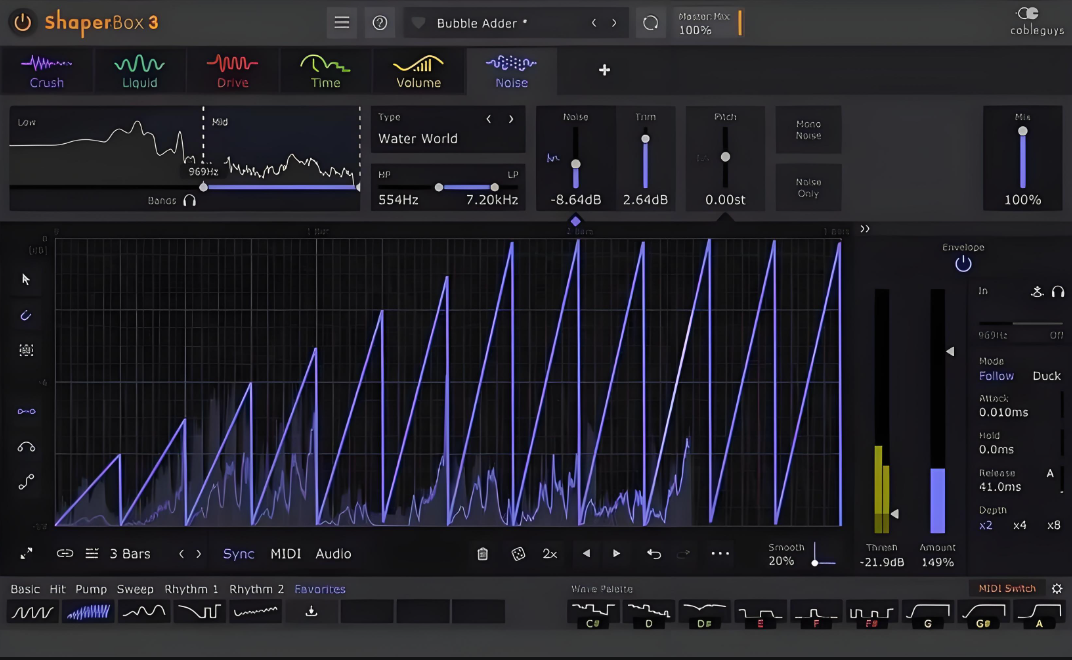1072x660 pixels.
Task: Toggle the ShaperBox power button
Action: 23,23
